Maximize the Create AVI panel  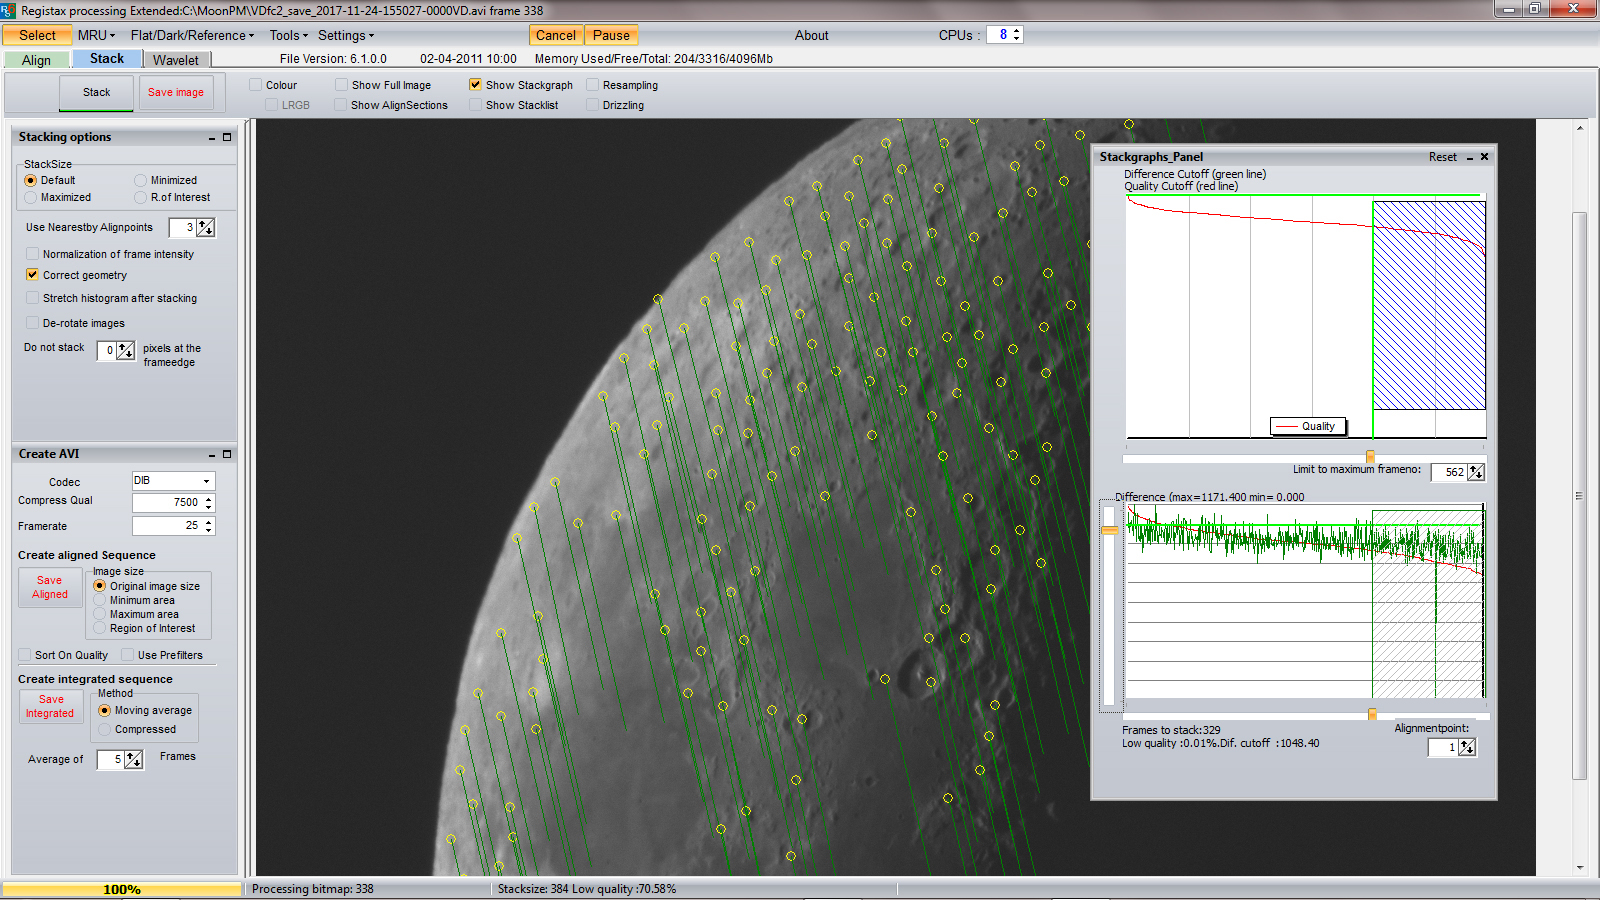point(227,455)
